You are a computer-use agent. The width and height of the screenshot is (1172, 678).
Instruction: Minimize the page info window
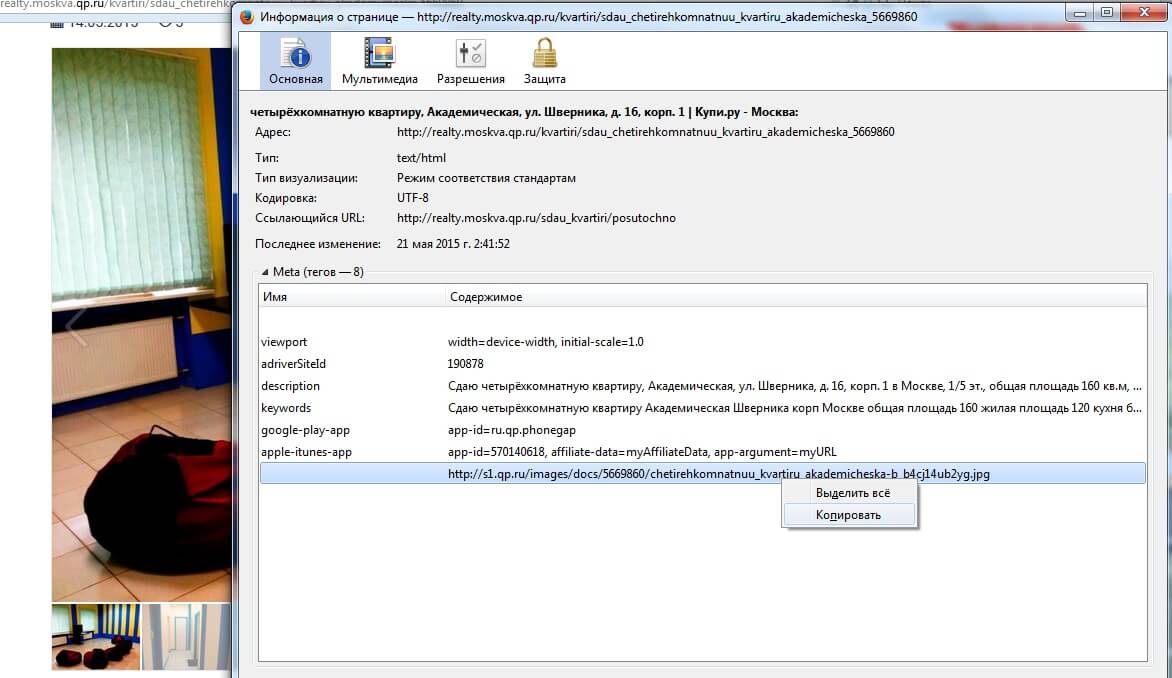pos(1080,12)
